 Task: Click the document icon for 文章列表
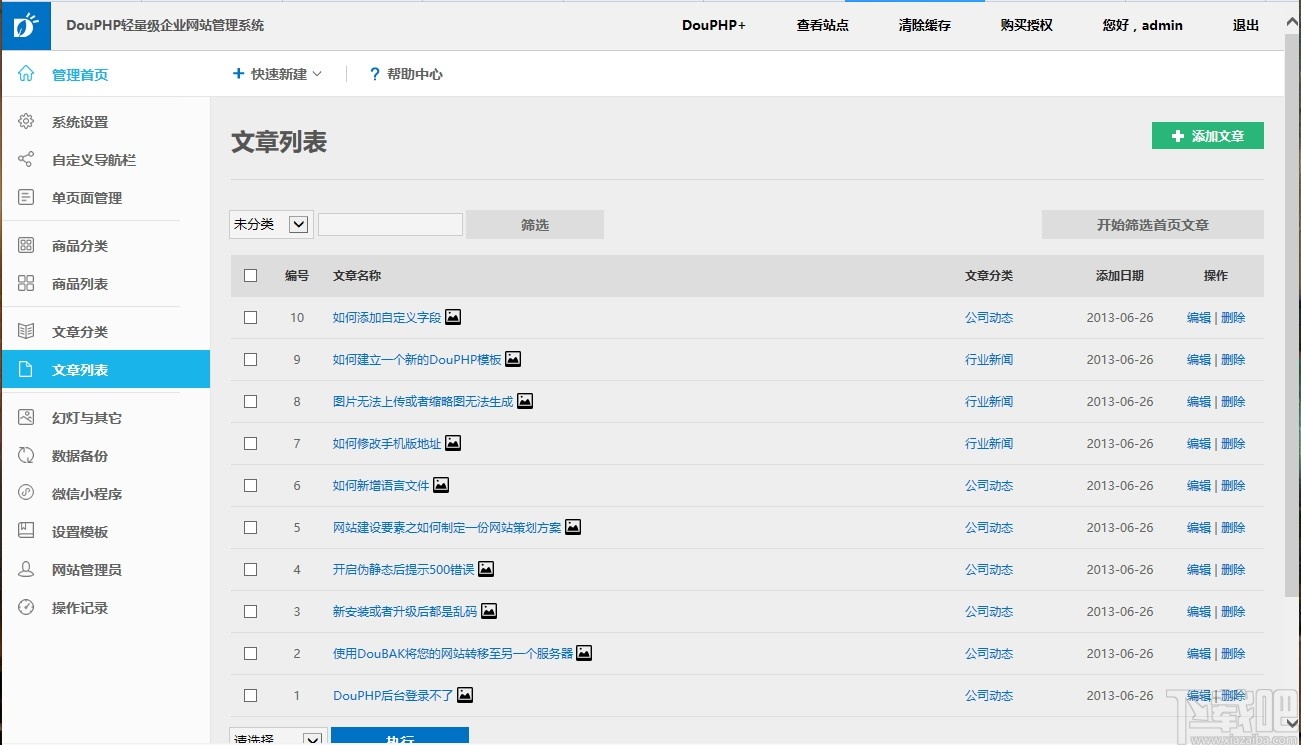point(26,370)
